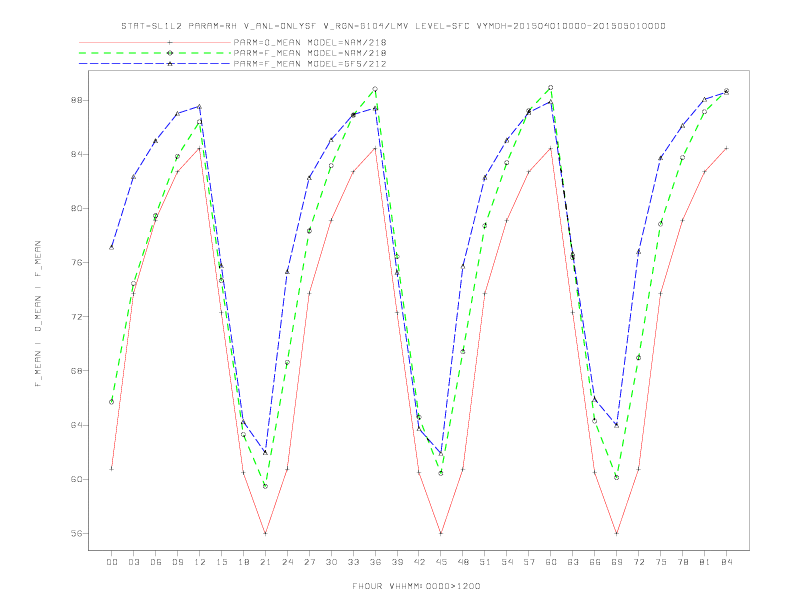The image size is (792, 612).
Task: Click blue GFS triangle data point at hour 00
Action: click(x=112, y=247)
